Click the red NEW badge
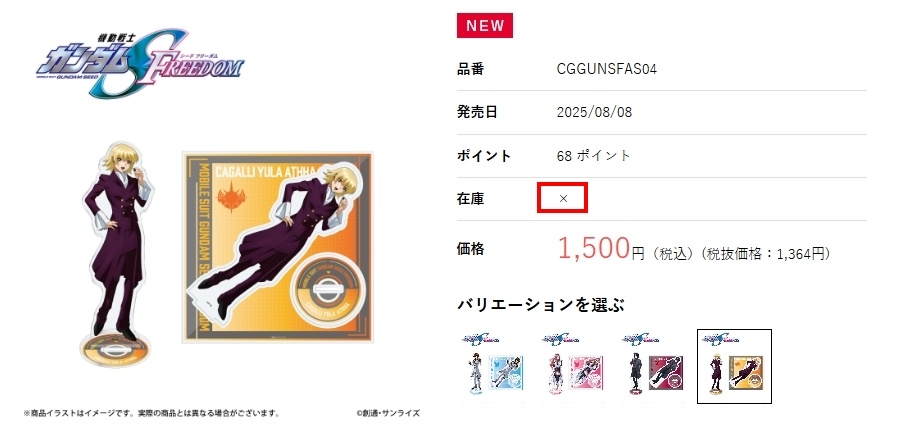The height and width of the screenshot is (437, 900). [484, 26]
